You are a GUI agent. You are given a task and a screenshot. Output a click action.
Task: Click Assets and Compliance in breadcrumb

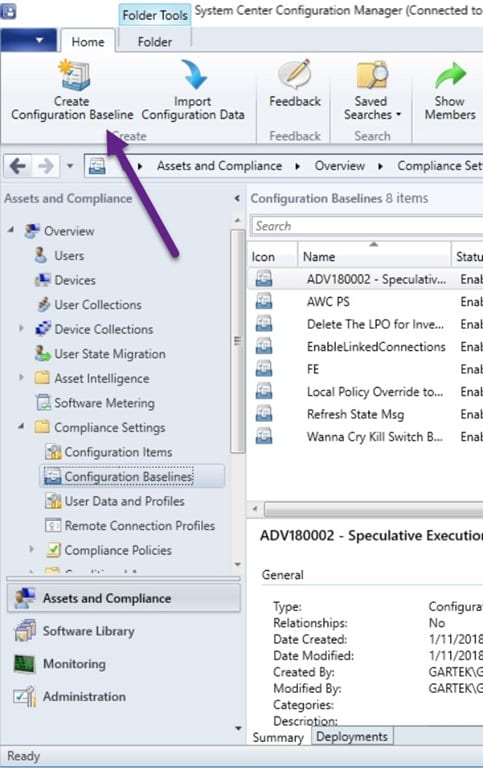click(x=219, y=166)
